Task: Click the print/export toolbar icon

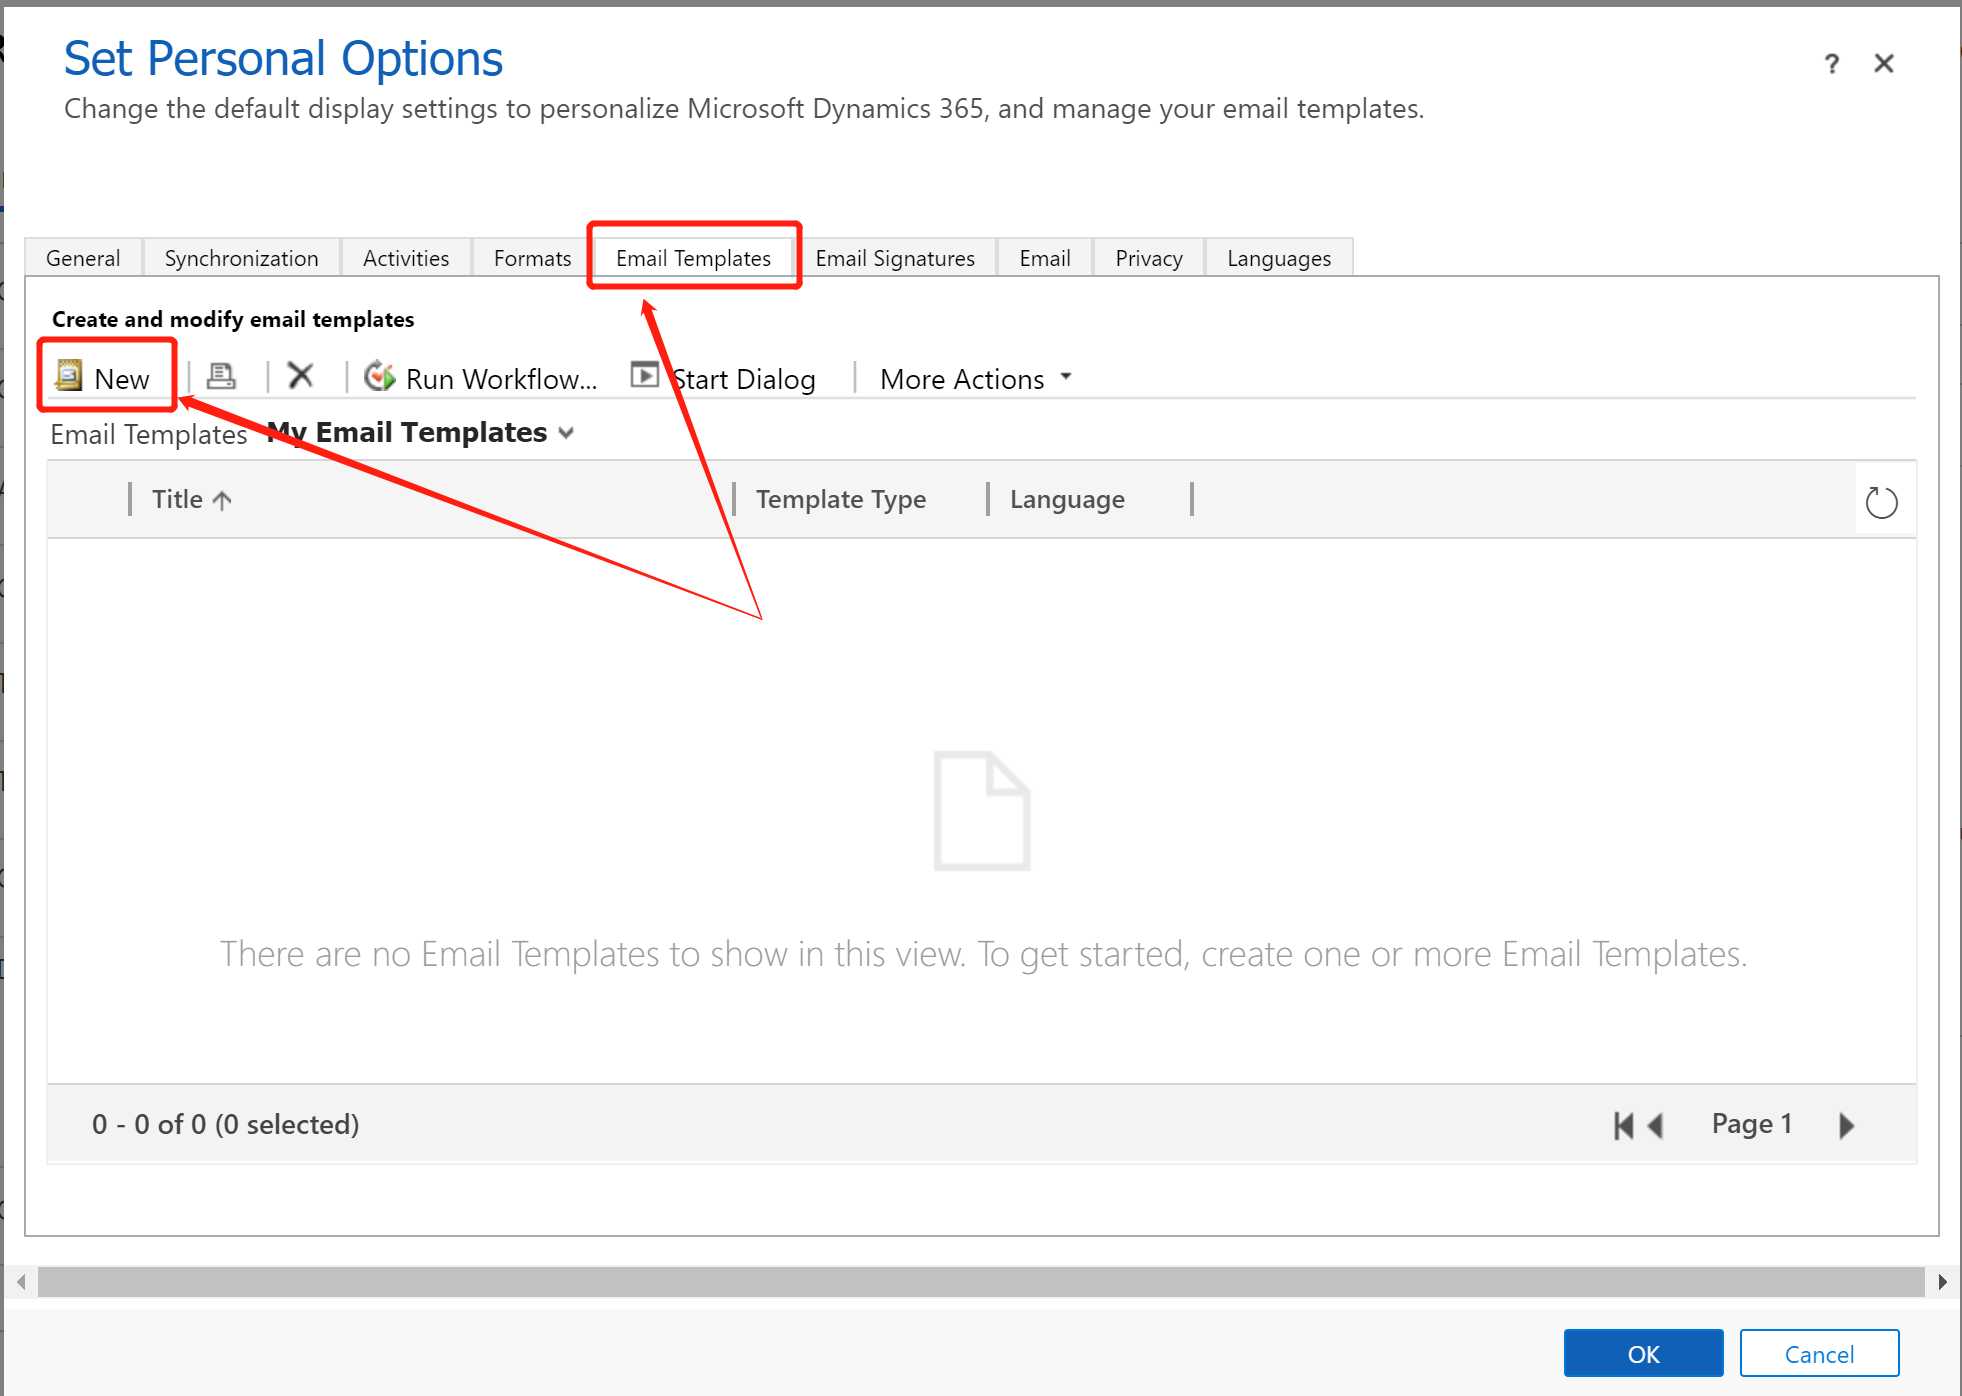Action: coord(221,376)
